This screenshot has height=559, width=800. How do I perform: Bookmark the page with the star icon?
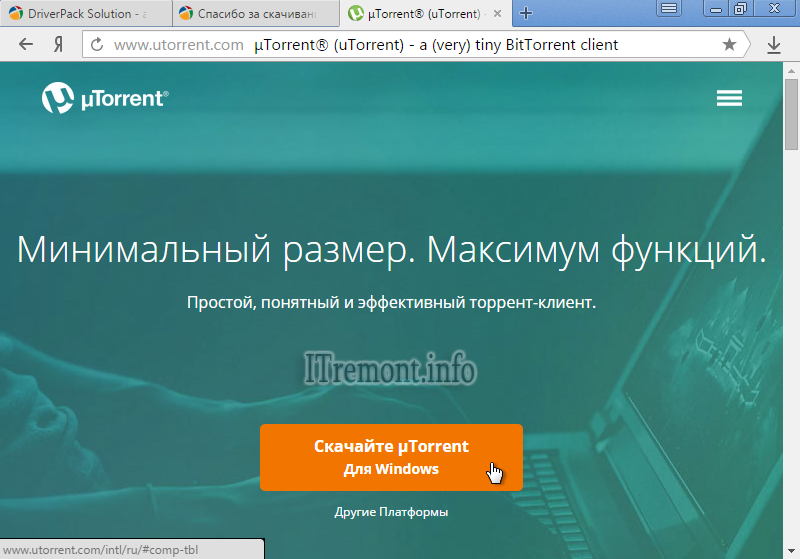pos(730,45)
